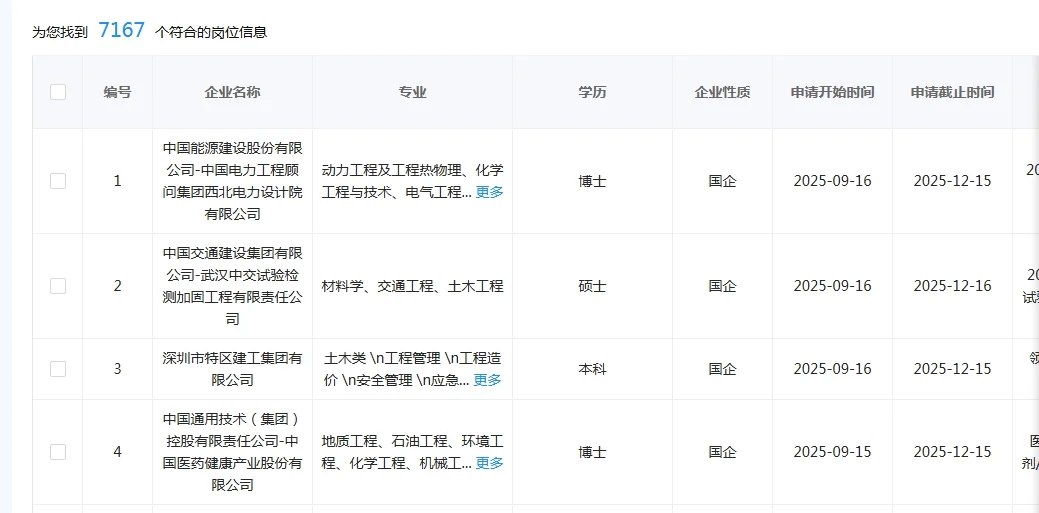Select company name 中国能源建设股份有限公司 in row 1
The width and height of the screenshot is (1039, 513).
[x=233, y=181]
